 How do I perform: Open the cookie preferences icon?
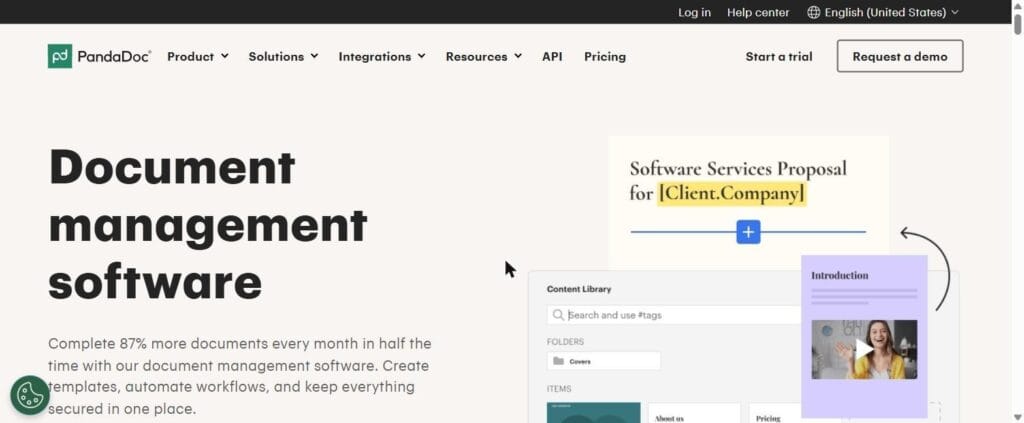(30, 395)
